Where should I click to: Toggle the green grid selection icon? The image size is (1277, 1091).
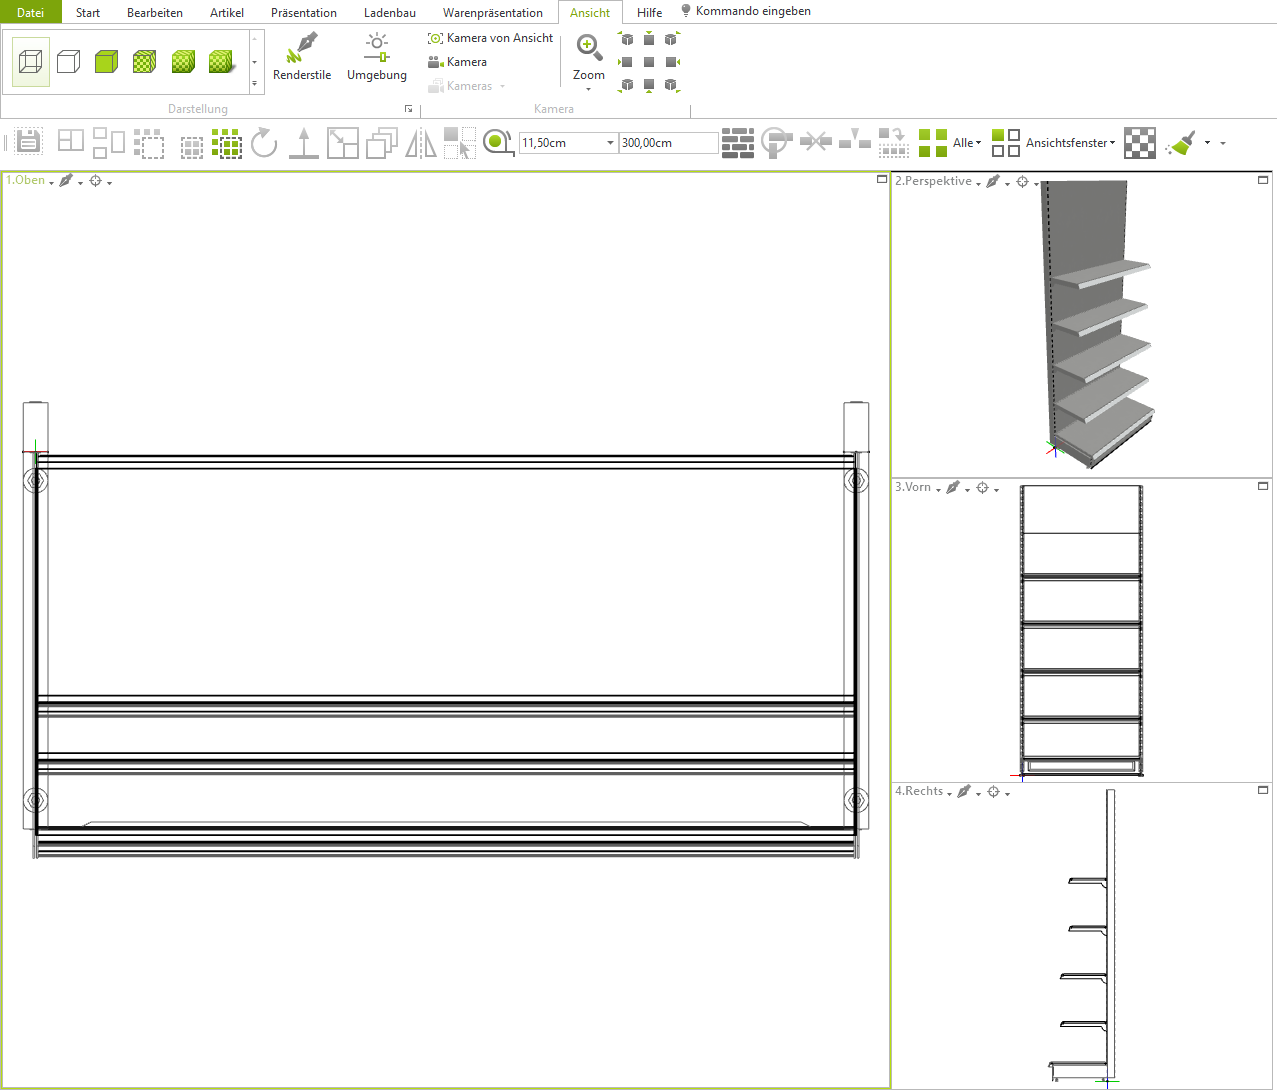click(227, 143)
